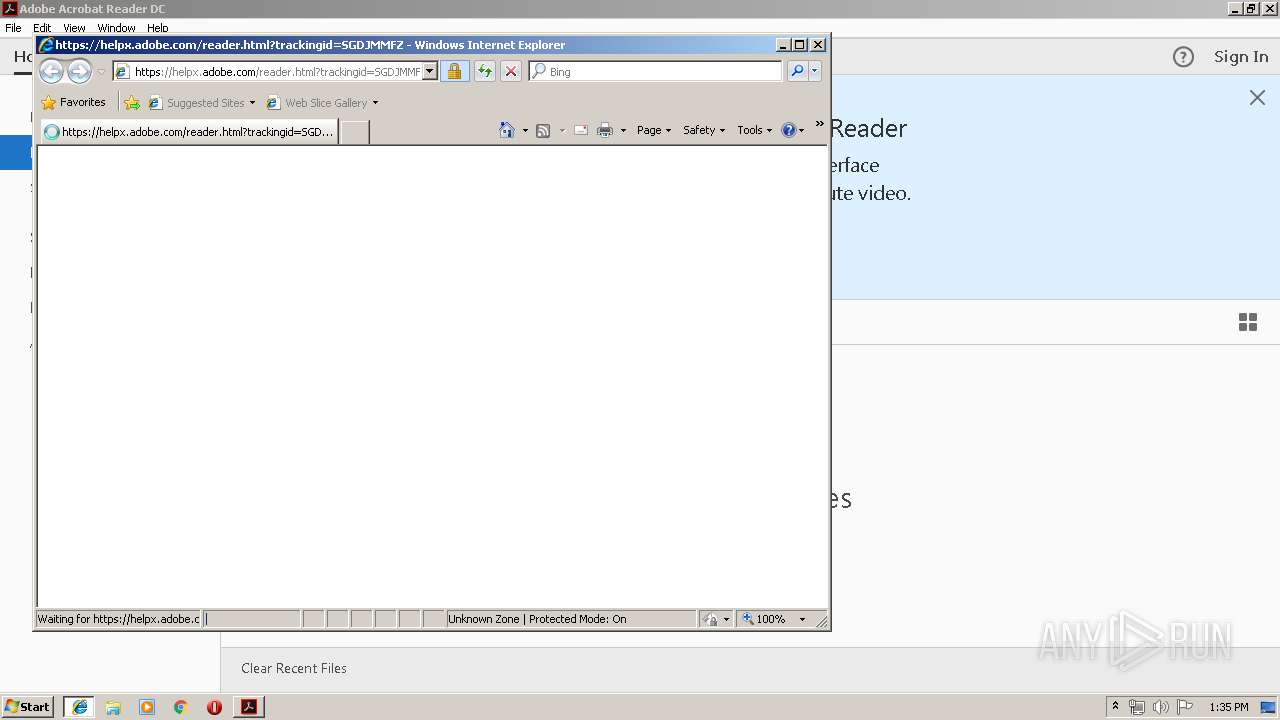Click the IE Home icon
The width and height of the screenshot is (1280, 720).
coord(507,130)
